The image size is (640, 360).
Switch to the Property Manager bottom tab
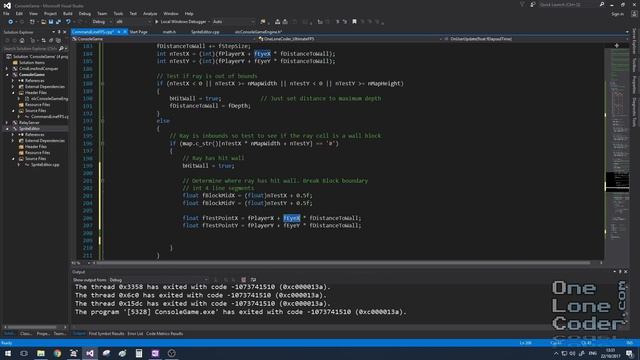tap(43, 333)
